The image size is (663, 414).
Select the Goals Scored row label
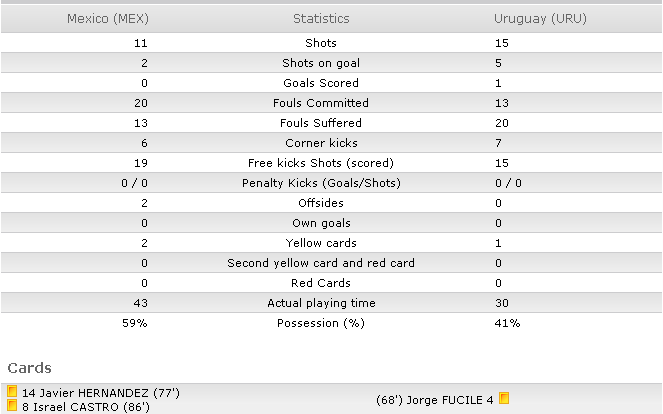pyautogui.click(x=321, y=83)
